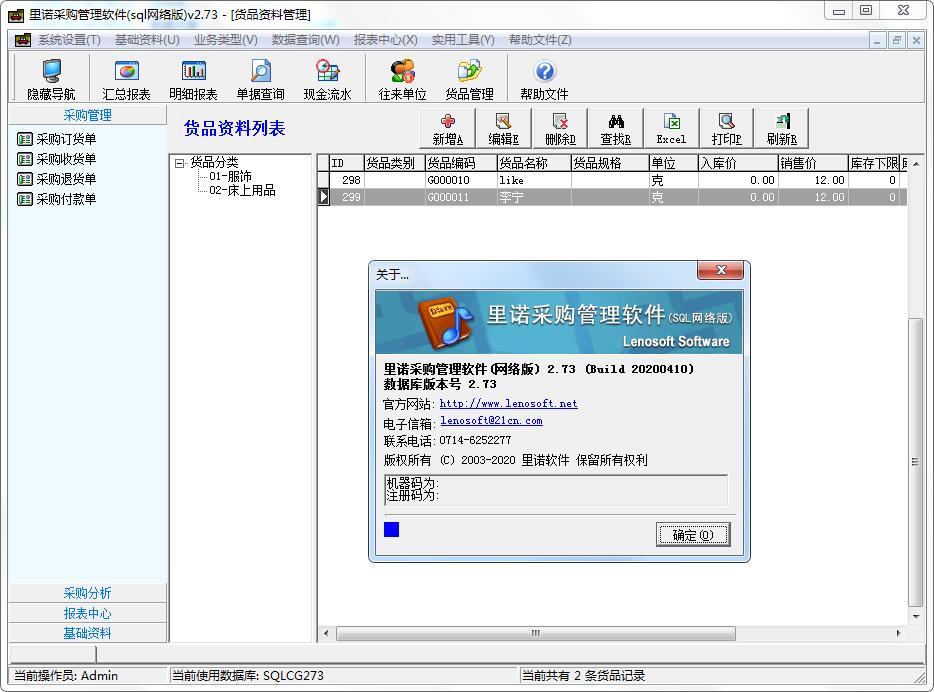This screenshot has width=934, height=692.
Task: Open the 货品管理 goods management
Action: pyautogui.click(x=469, y=79)
